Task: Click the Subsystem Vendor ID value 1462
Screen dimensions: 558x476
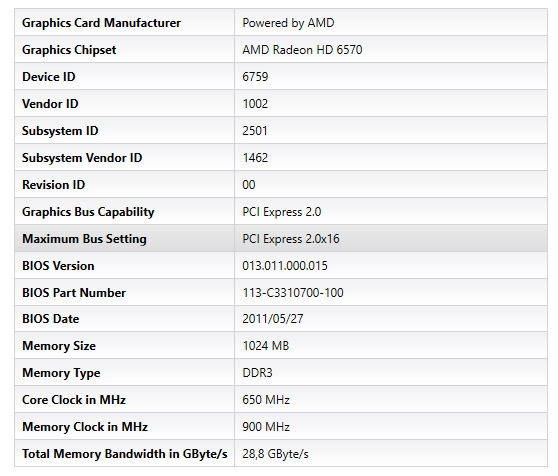Action: click(x=255, y=158)
